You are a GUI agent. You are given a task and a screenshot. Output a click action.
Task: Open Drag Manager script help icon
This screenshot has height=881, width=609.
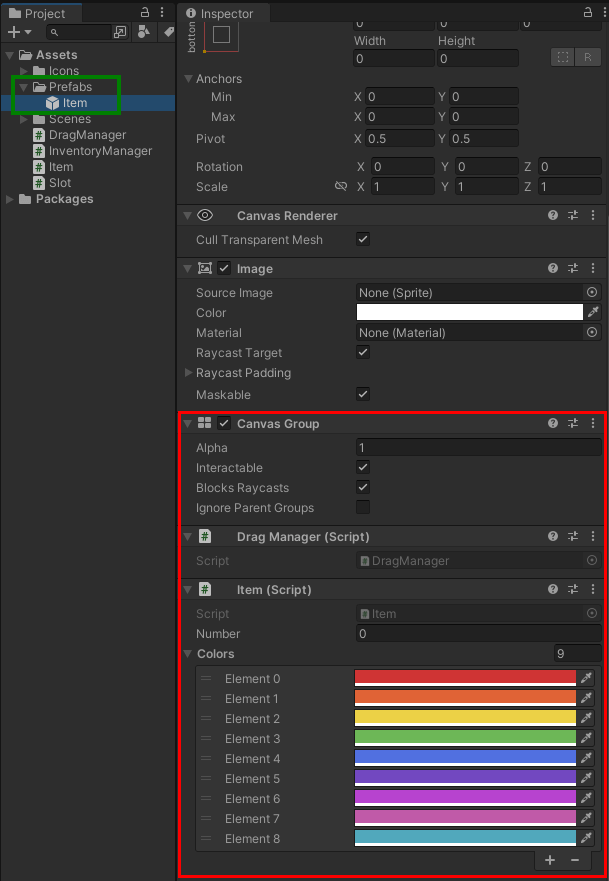click(553, 537)
